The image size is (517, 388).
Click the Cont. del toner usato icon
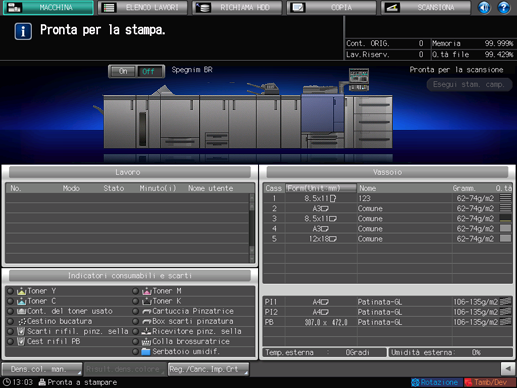point(22,311)
